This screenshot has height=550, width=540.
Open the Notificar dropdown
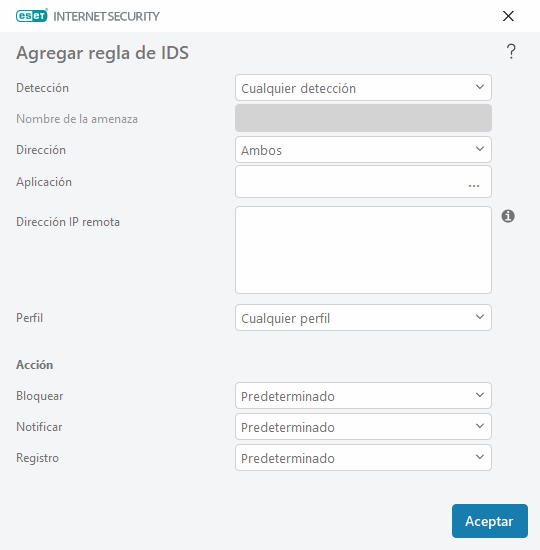[363, 427]
